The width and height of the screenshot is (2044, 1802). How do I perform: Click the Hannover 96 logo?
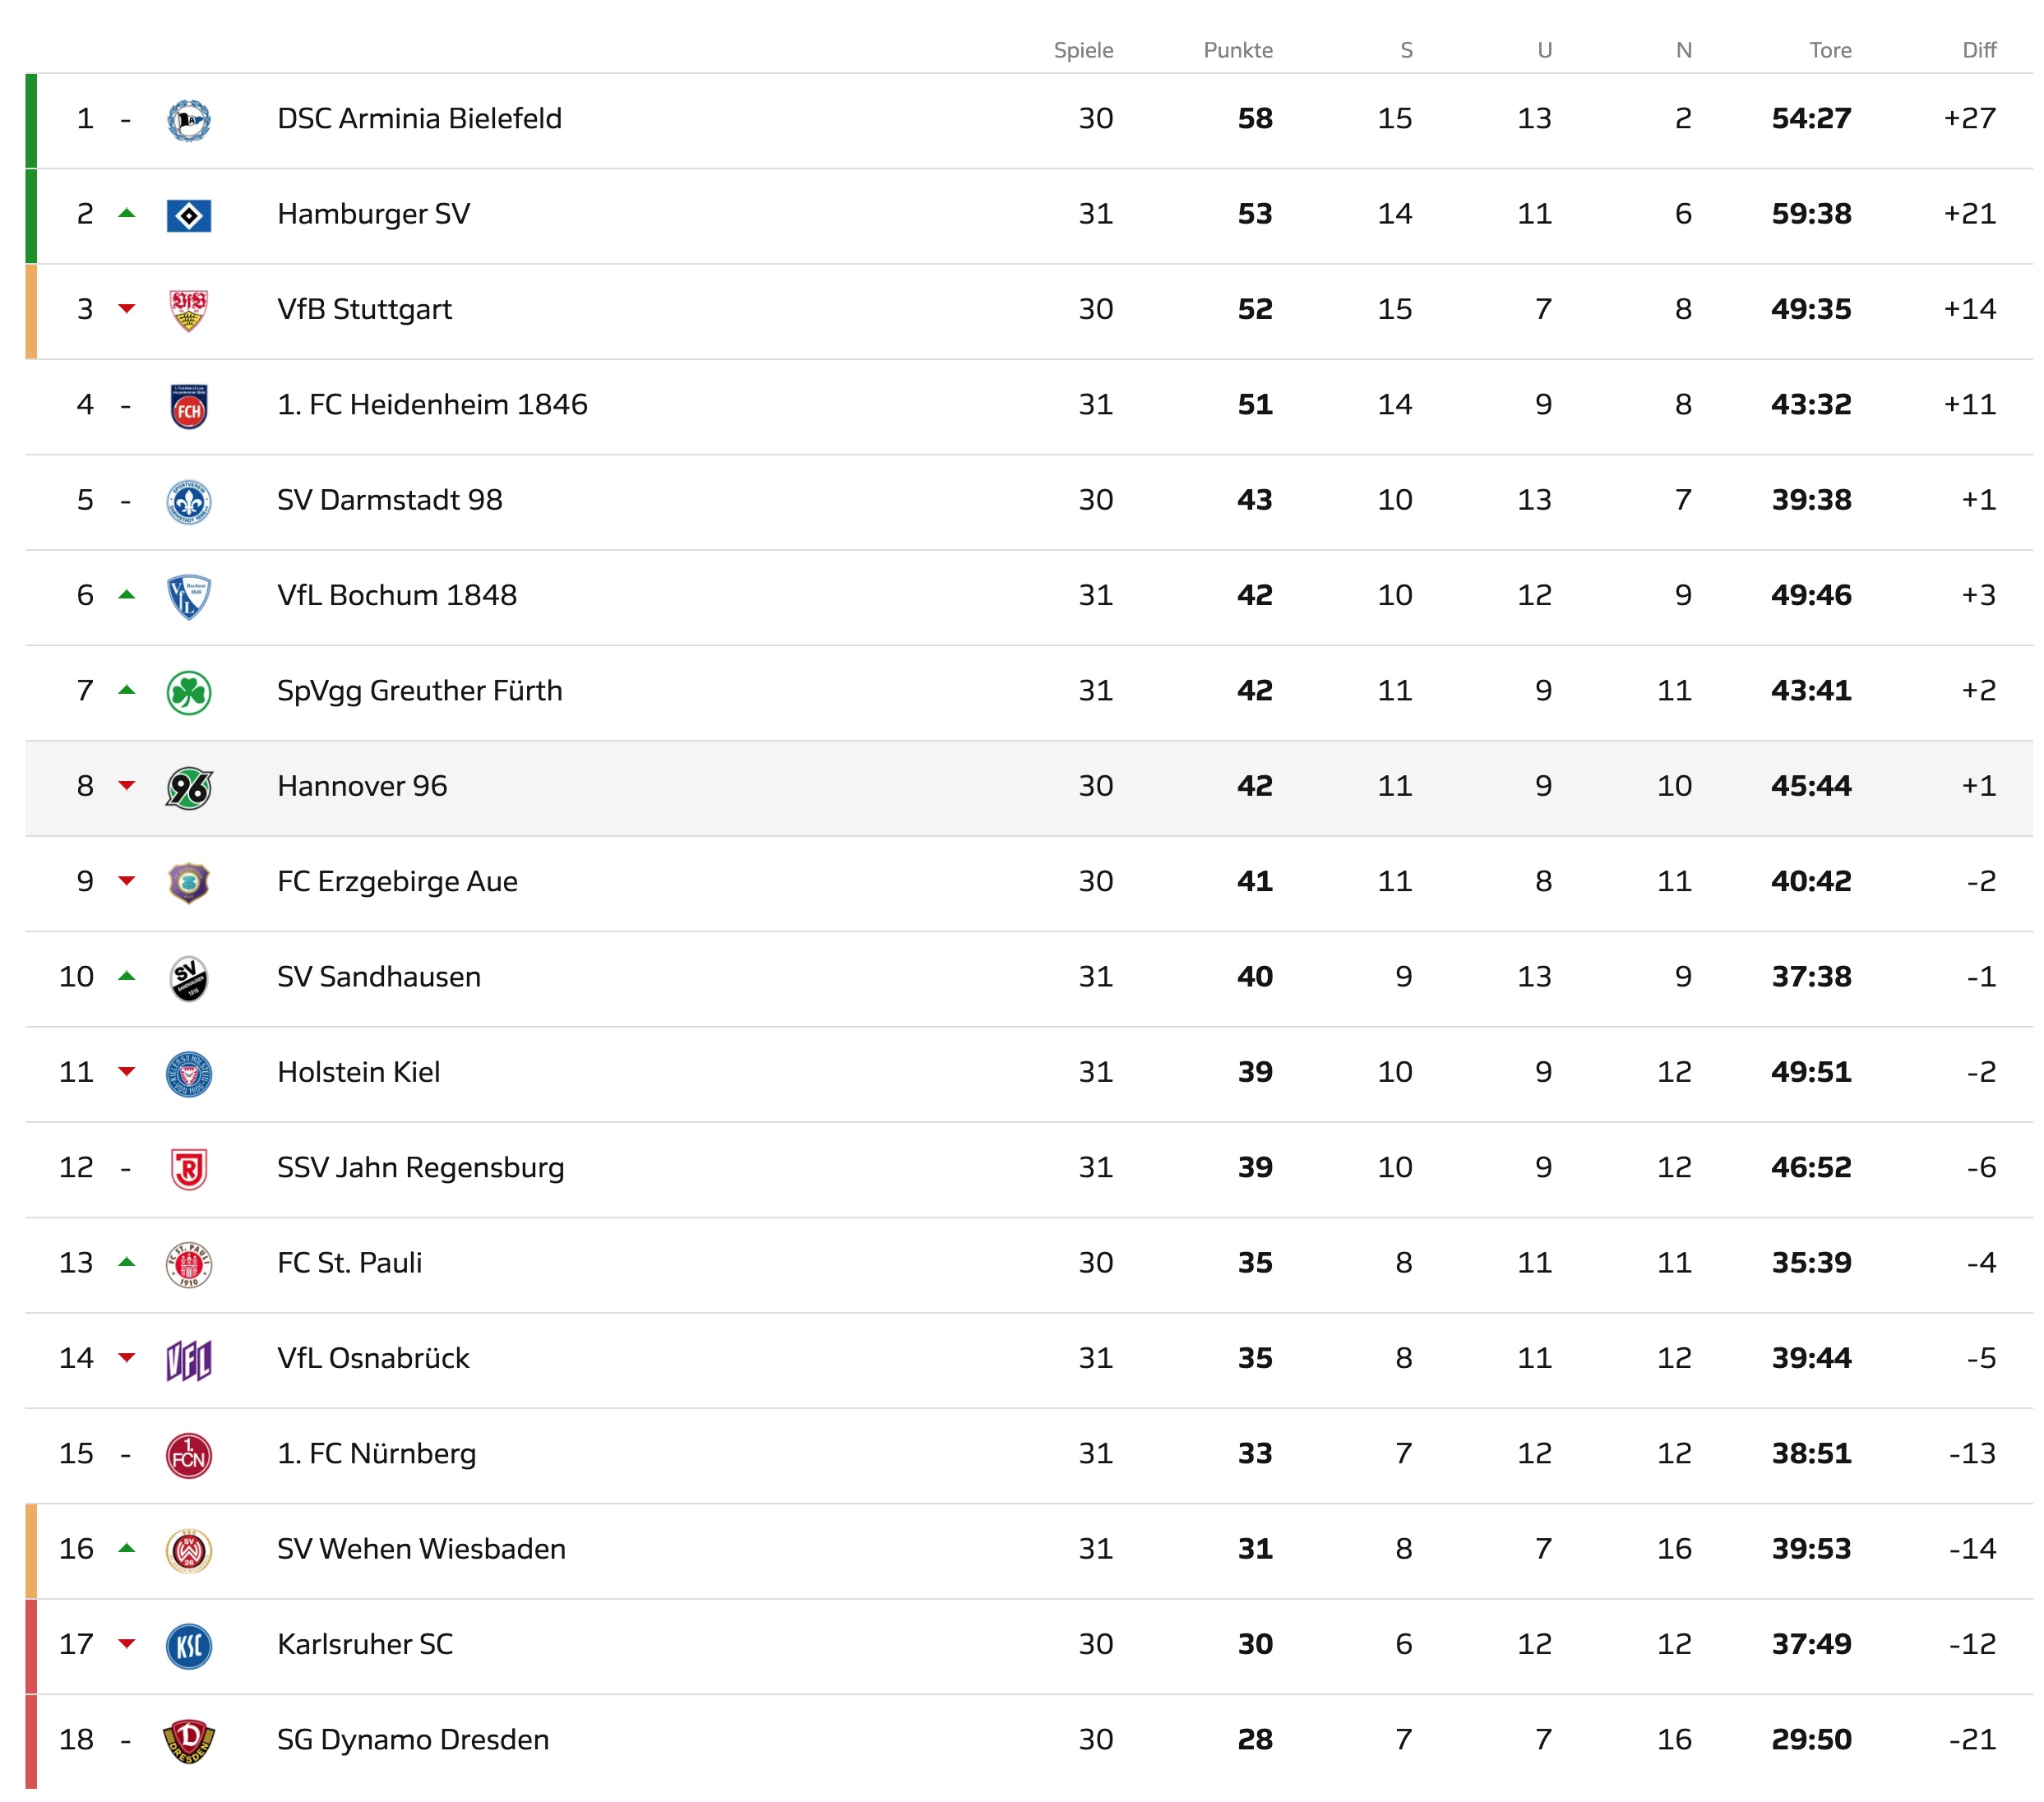point(188,787)
